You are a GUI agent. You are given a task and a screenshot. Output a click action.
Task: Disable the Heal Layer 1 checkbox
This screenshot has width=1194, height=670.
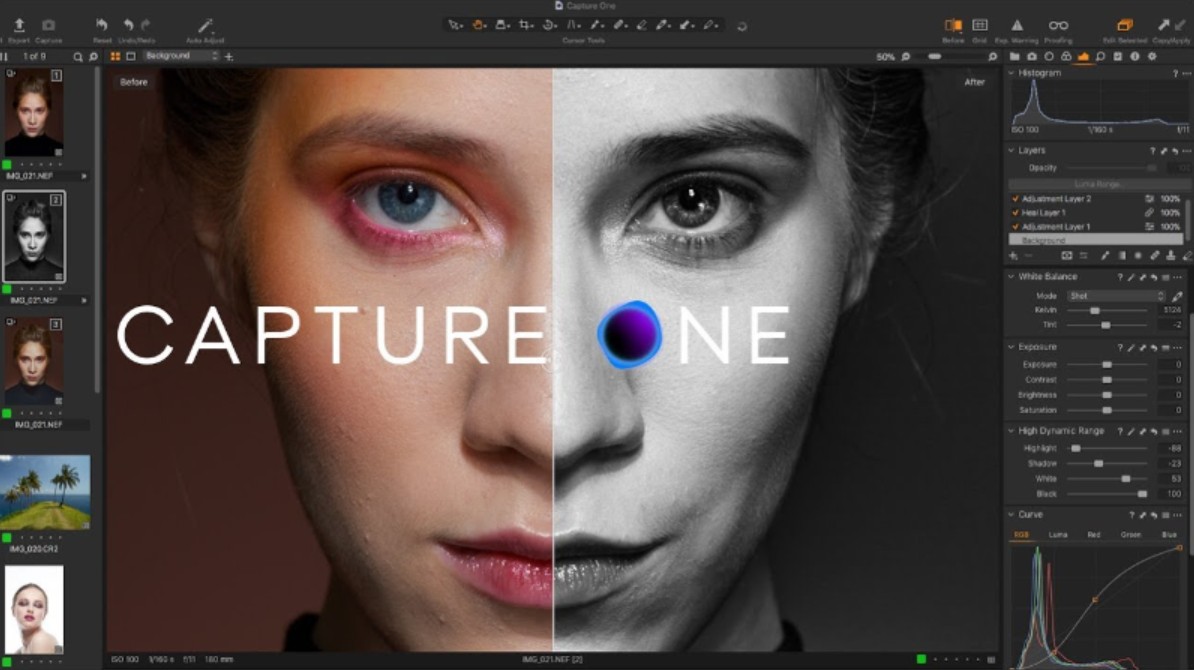(x=1015, y=213)
